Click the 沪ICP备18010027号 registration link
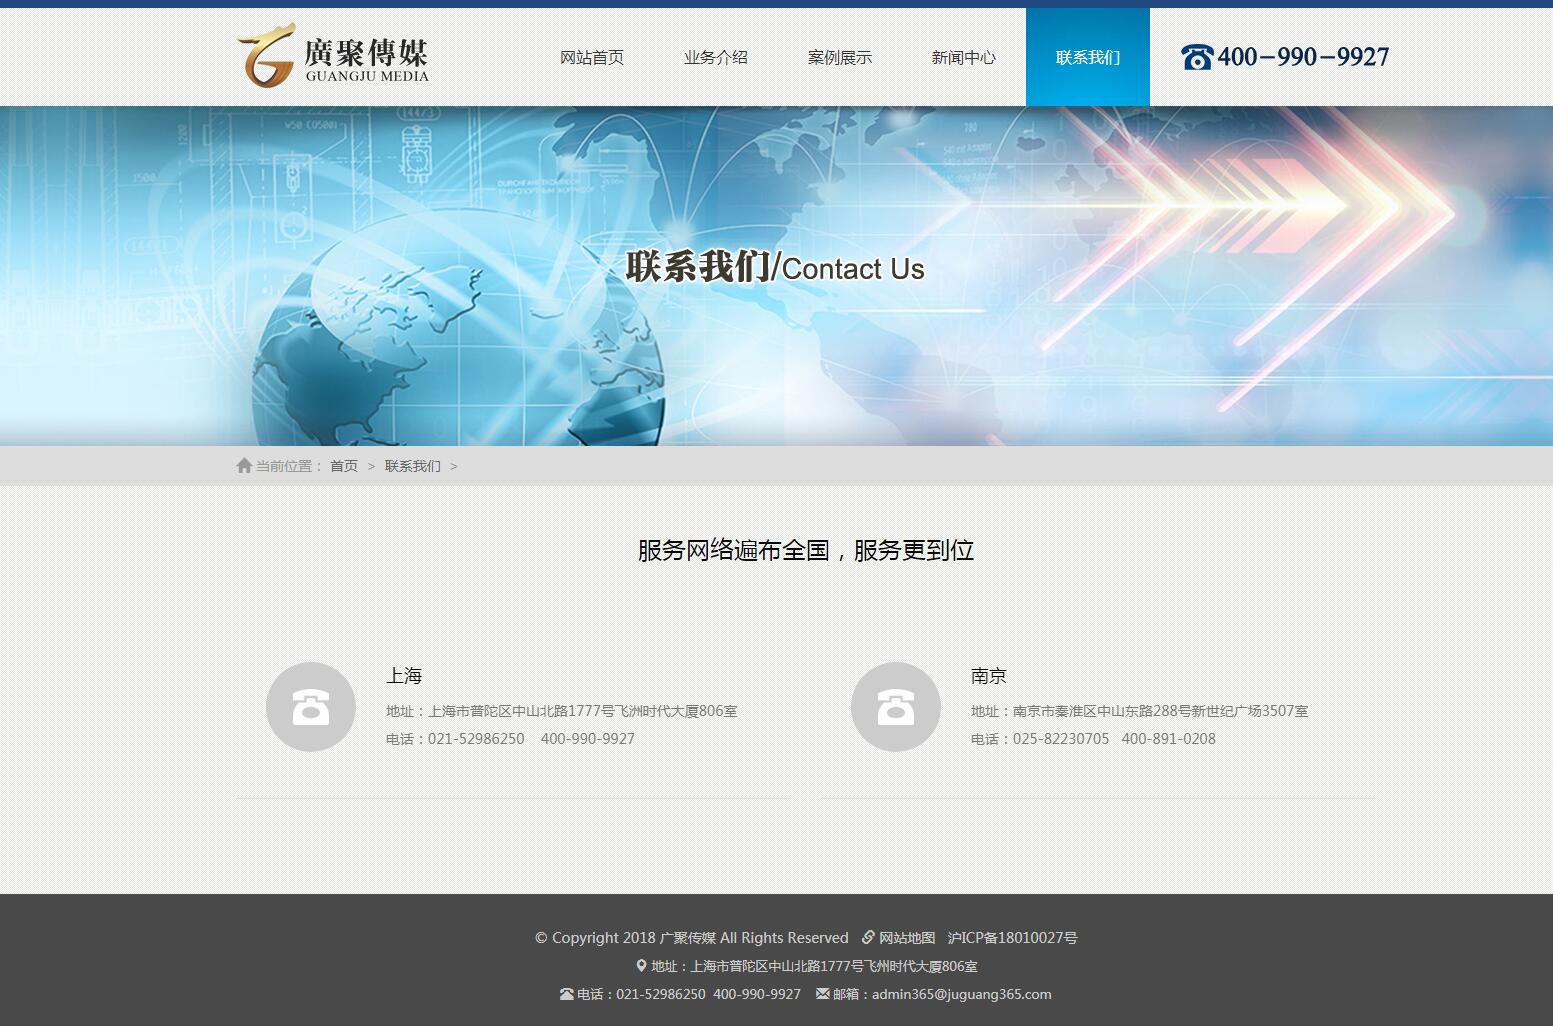This screenshot has width=1553, height=1026. pos(1012,938)
